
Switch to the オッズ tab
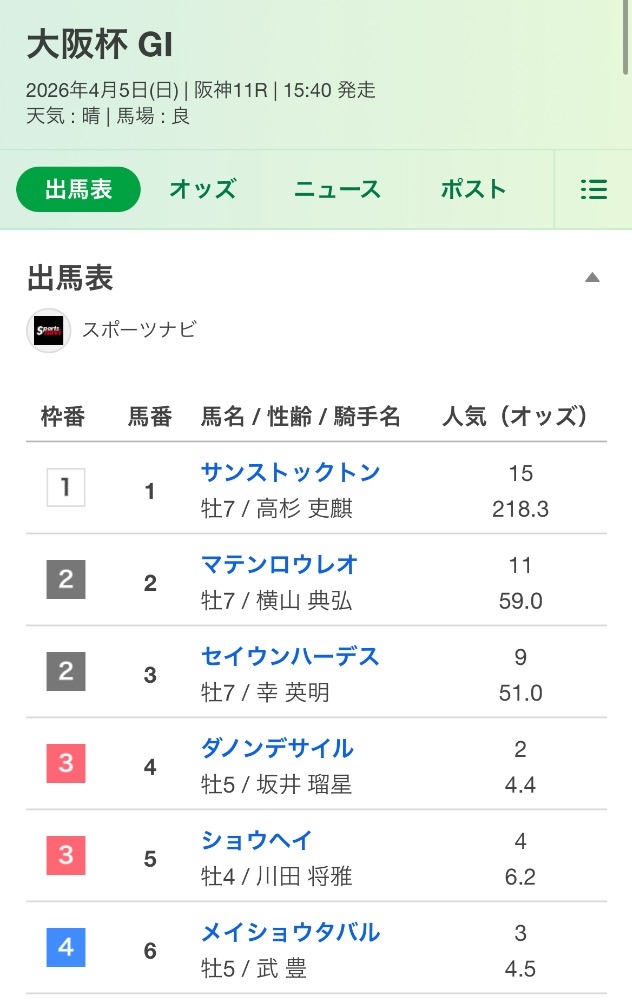point(202,190)
